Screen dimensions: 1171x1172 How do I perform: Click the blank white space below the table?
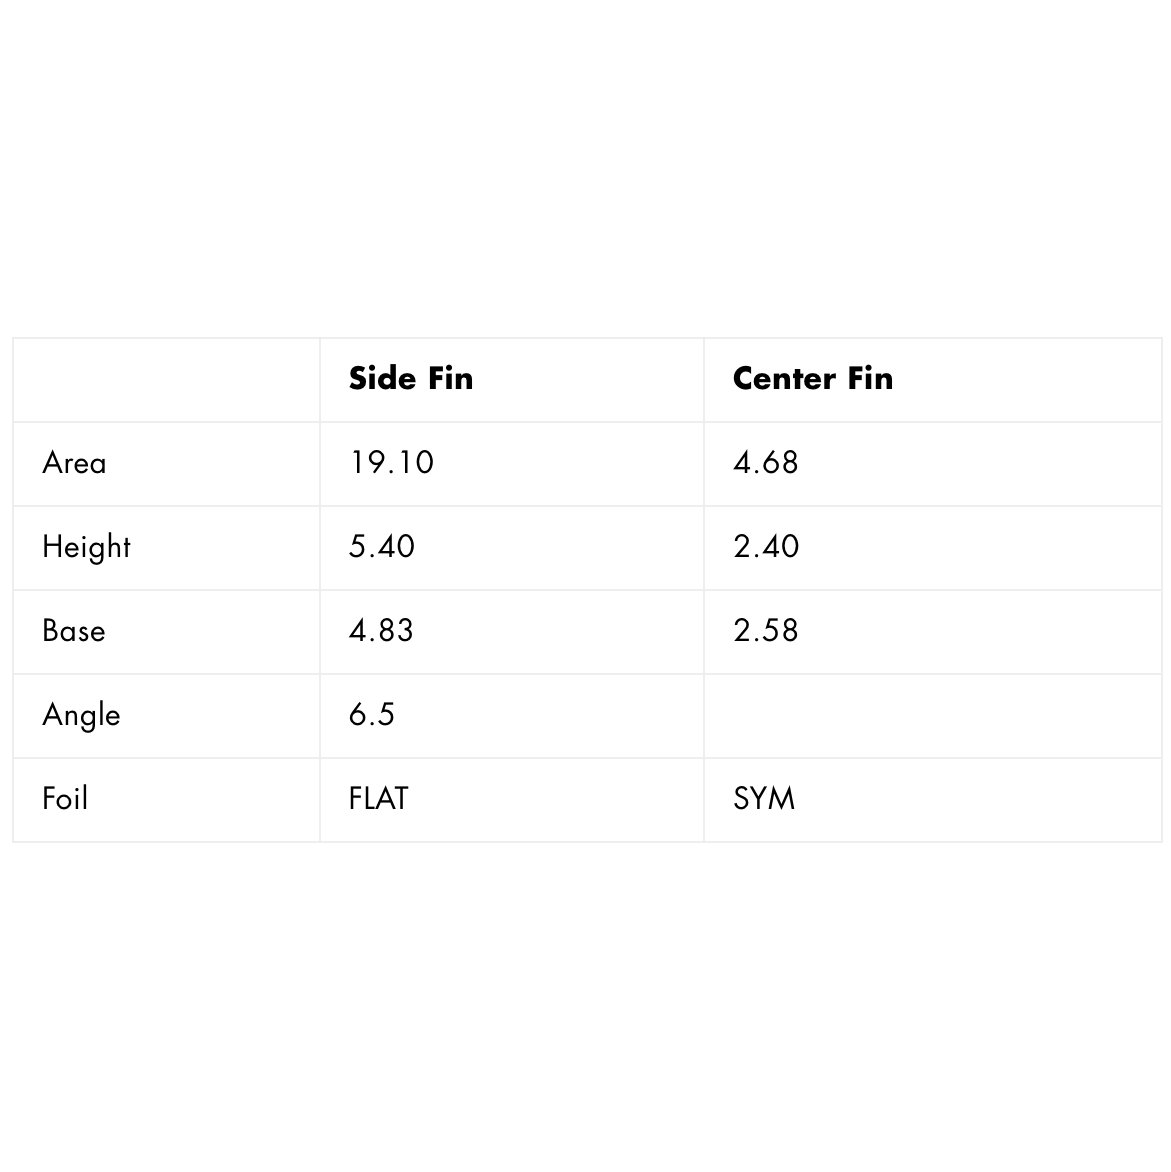coord(585,1000)
